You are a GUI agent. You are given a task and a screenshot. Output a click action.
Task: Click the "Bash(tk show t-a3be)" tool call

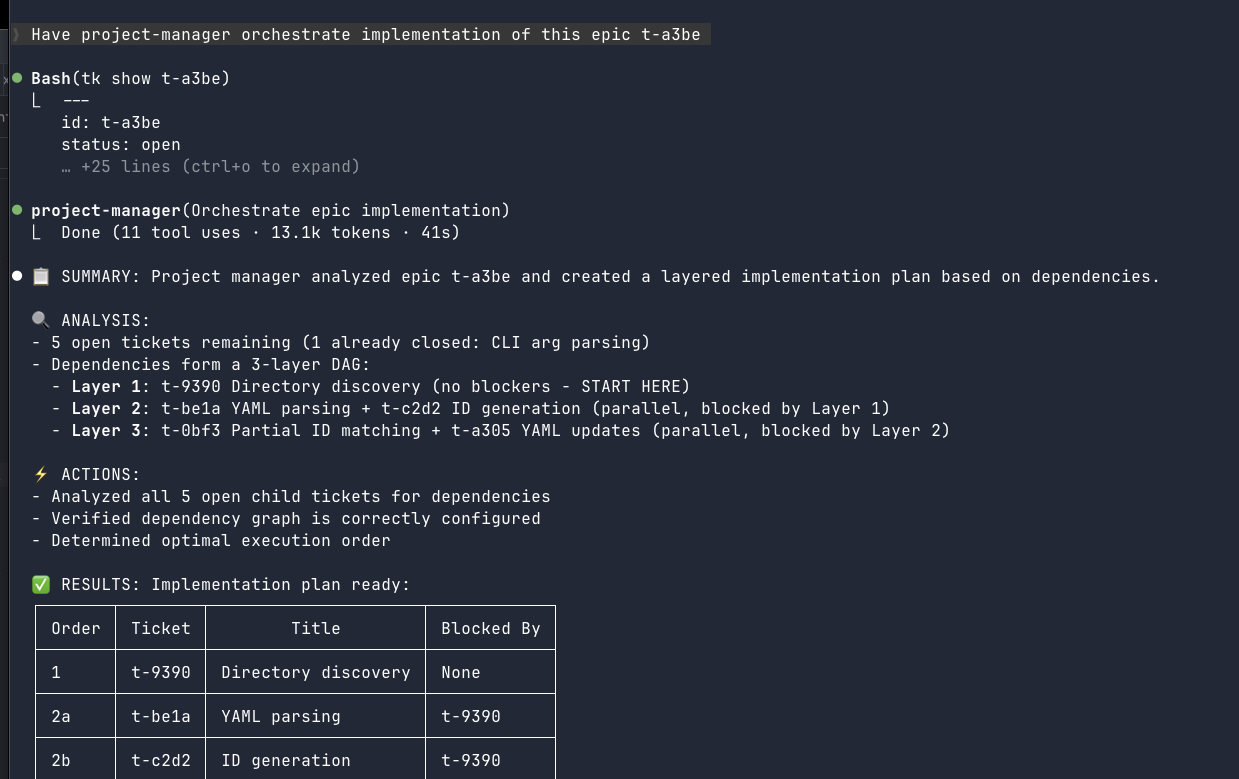point(130,79)
